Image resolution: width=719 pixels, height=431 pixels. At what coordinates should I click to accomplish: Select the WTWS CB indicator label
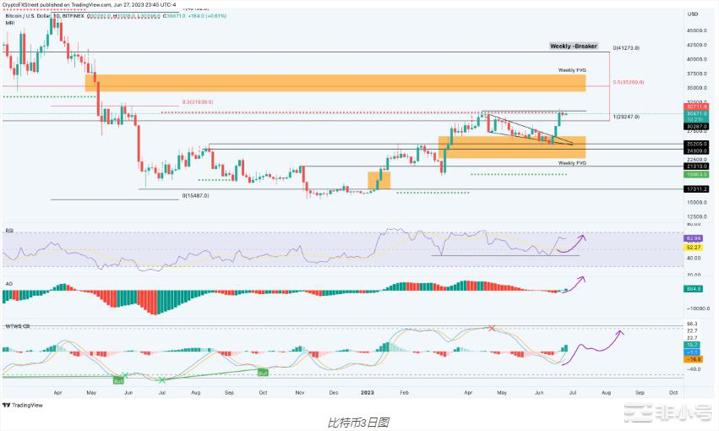click(15, 323)
